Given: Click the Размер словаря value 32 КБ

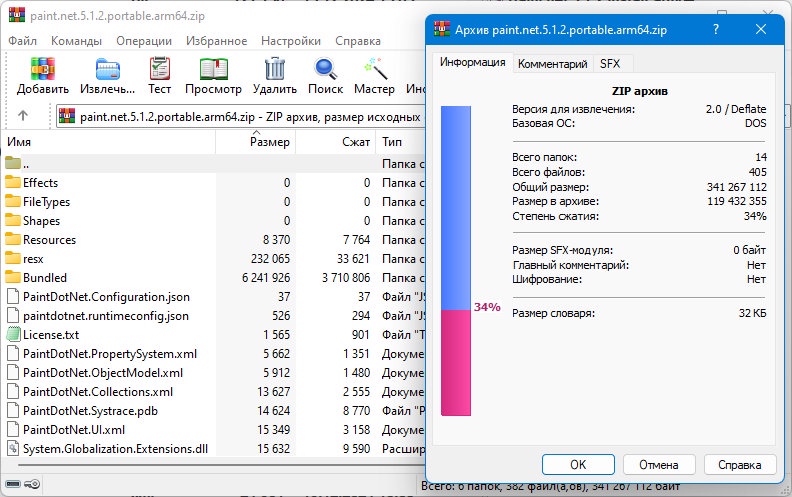Looking at the screenshot, I should (x=752, y=313).
